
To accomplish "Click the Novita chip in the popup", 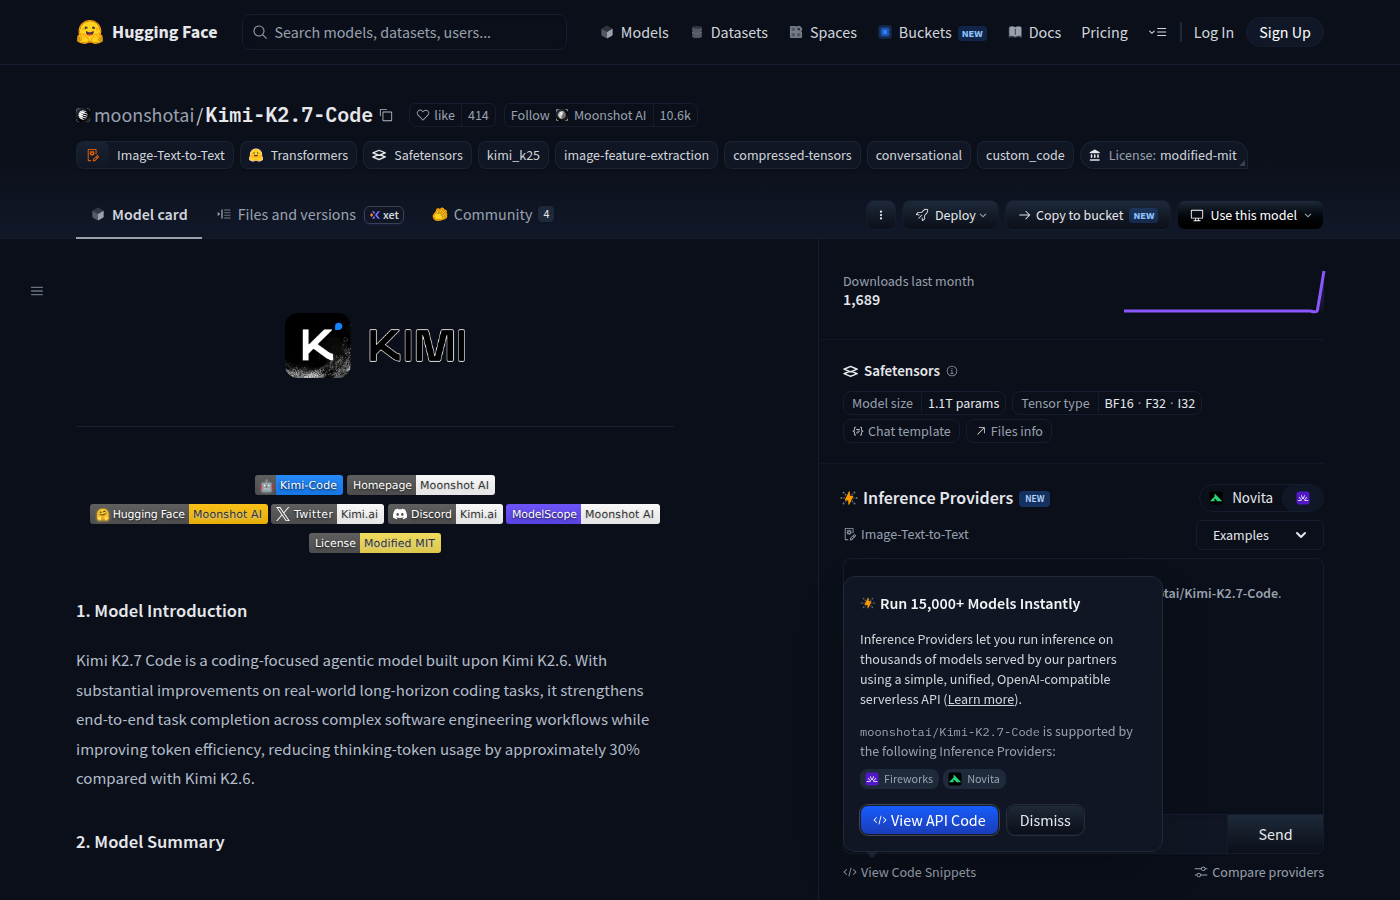I will click(x=975, y=779).
